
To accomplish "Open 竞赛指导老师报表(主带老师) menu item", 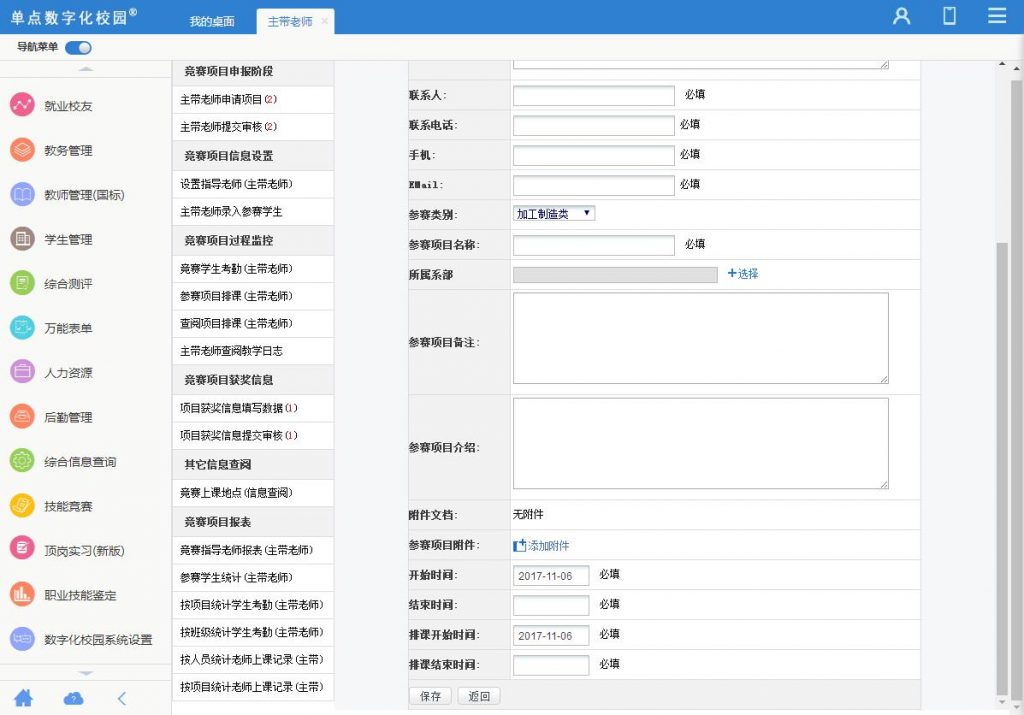I will point(253,550).
